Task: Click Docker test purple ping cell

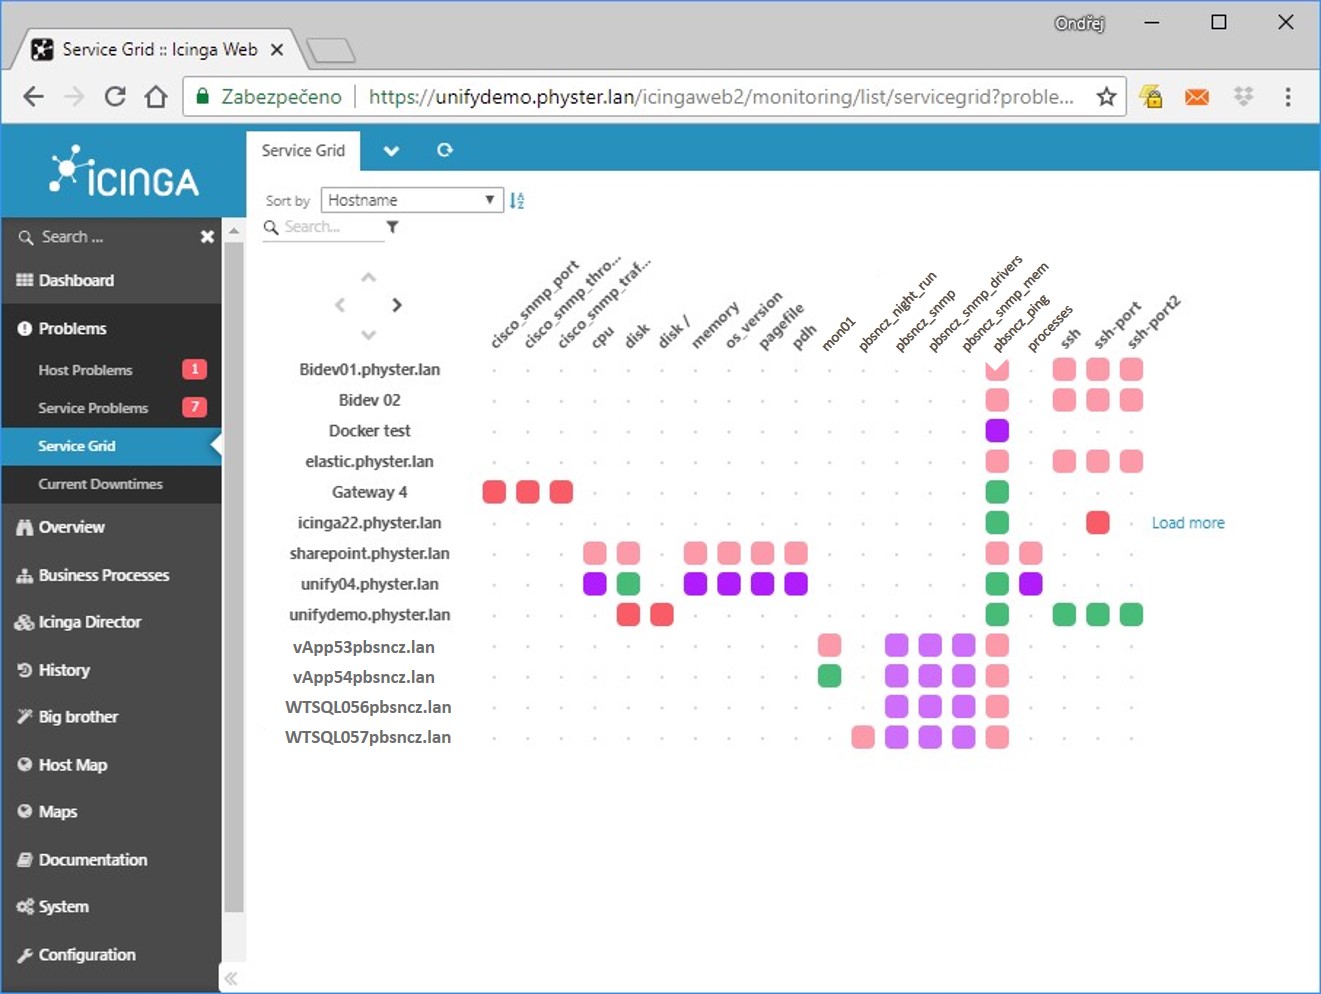Action: coord(997,431)
